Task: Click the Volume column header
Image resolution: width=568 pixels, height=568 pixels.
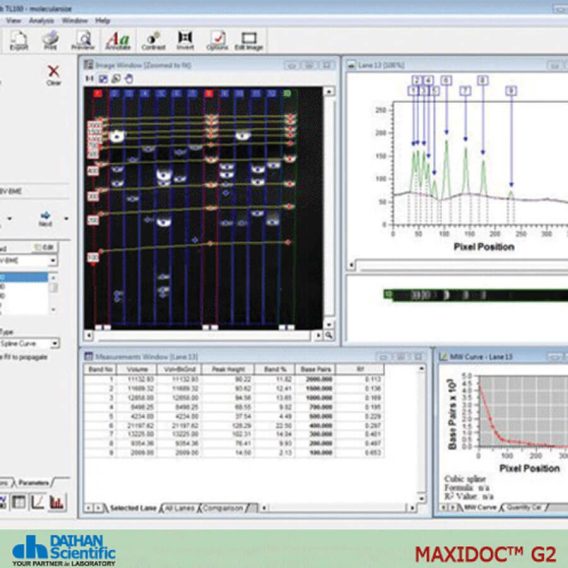Action: [137, 369]
